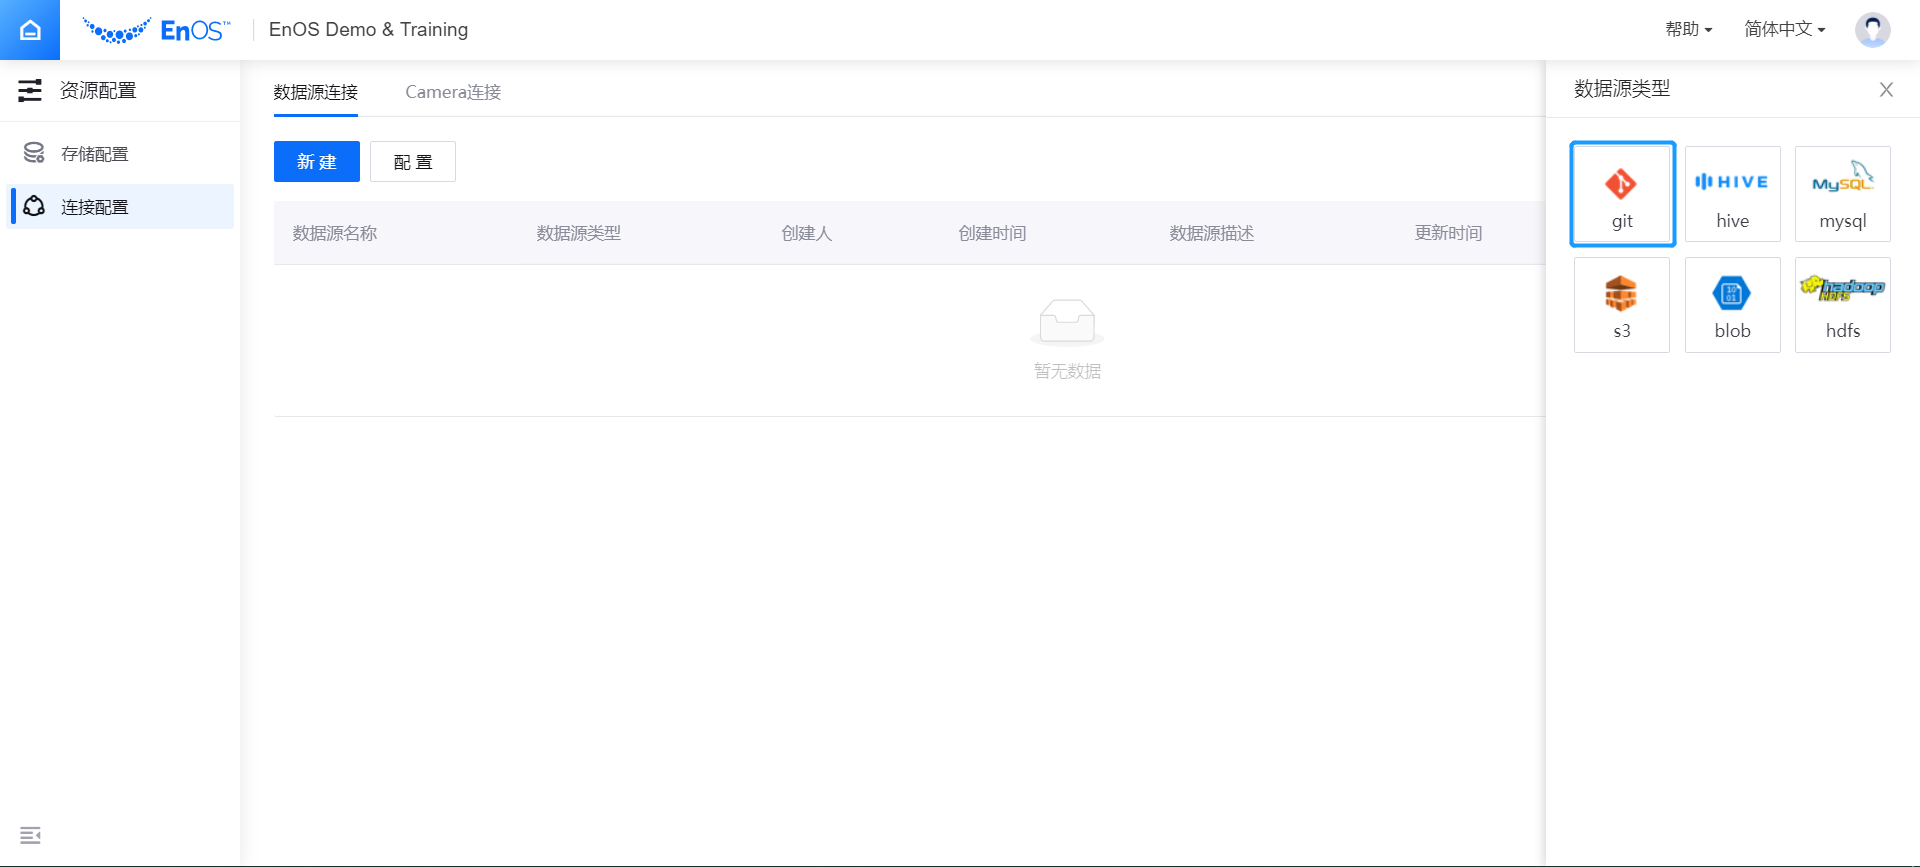The image size is (1920, 867).
Task: Select the git data source type
Action: coord(1622,194)
